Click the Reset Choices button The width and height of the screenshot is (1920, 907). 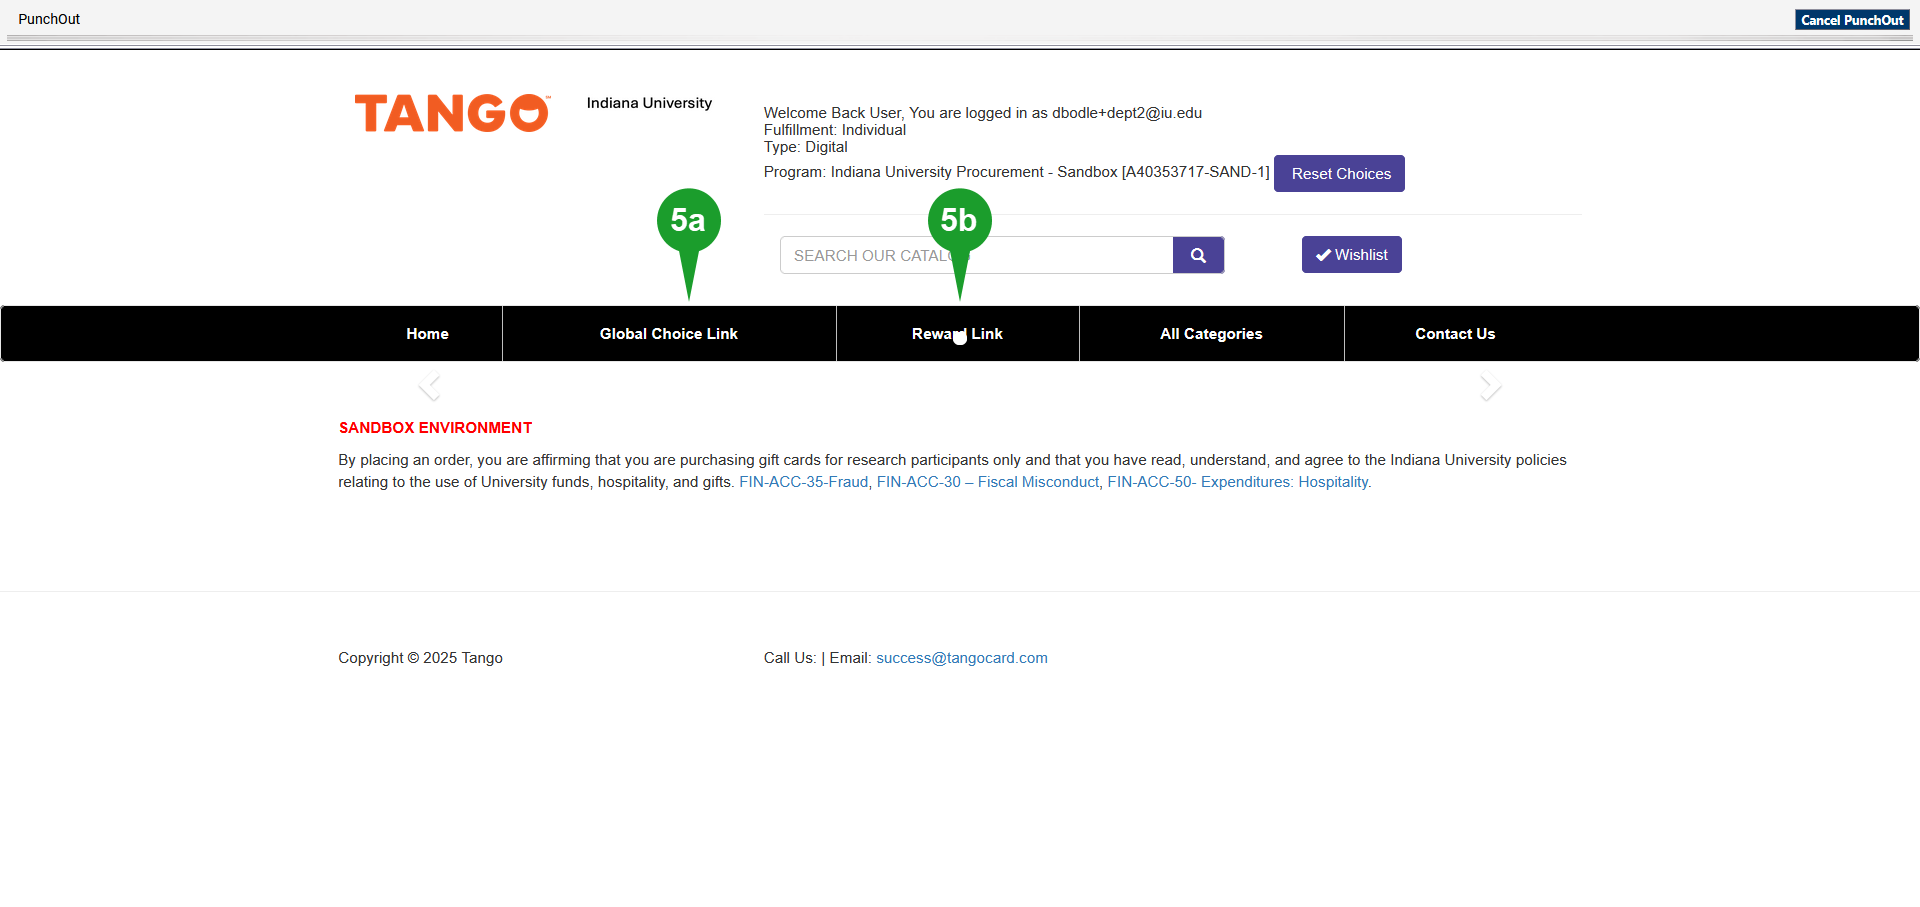[1339, 173]
